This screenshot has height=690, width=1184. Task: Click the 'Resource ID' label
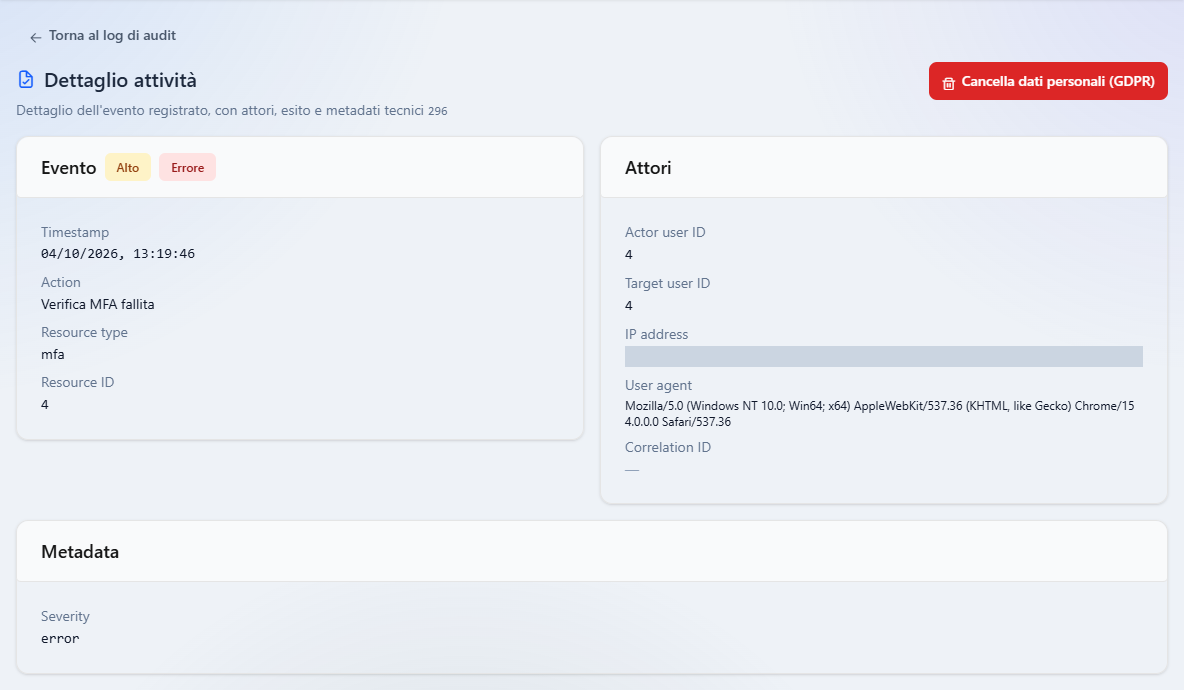[x=78, y=382]
